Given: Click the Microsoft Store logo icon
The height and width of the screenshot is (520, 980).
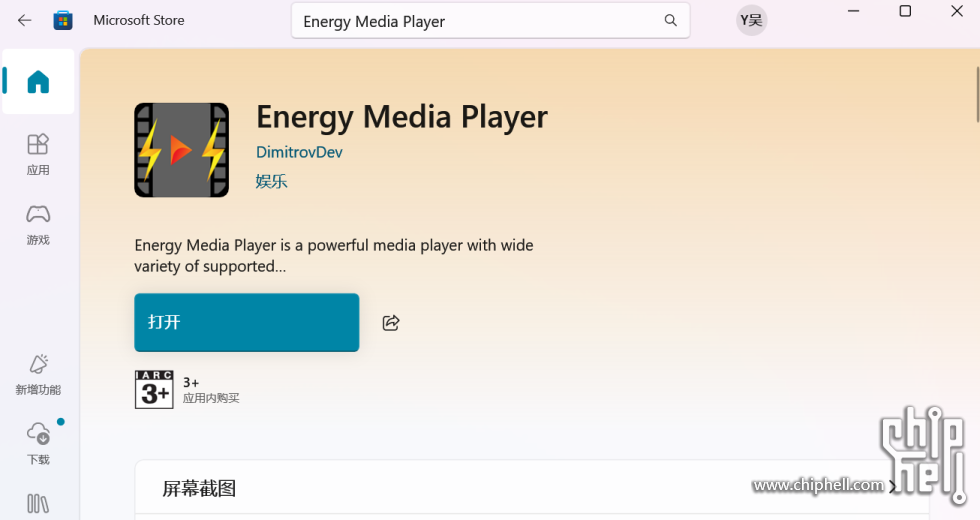Looking at the screenshot, I should pyautogui.click(x=62, y=21).
